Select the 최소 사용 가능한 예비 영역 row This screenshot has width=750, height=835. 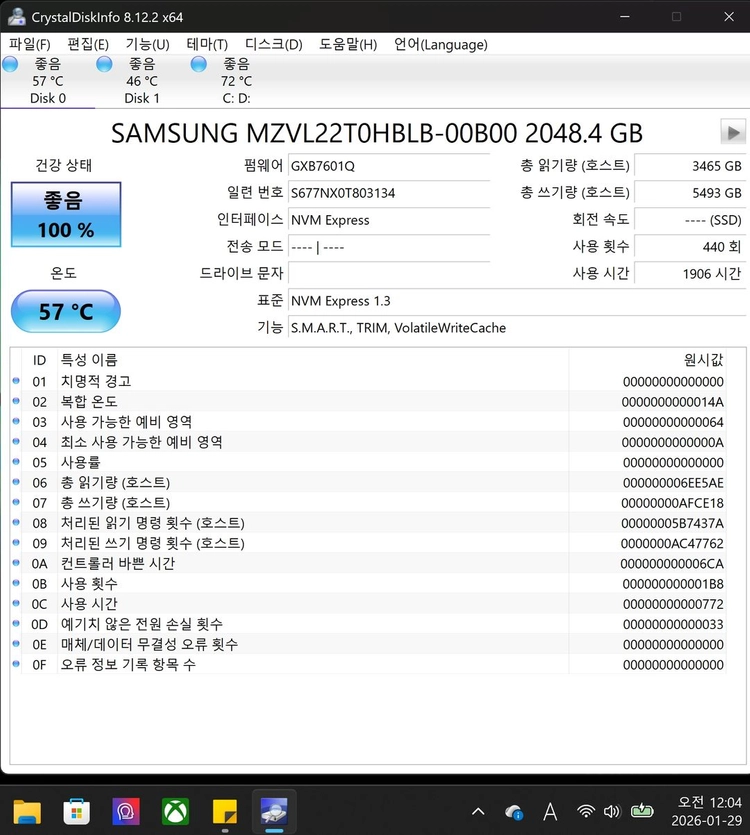point(368,442)
